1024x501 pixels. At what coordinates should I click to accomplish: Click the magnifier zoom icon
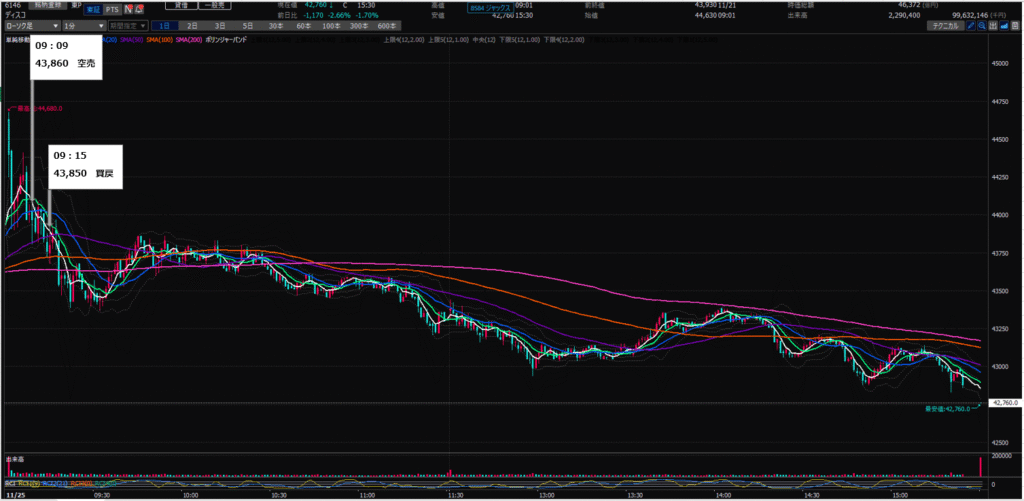[983, 24]
